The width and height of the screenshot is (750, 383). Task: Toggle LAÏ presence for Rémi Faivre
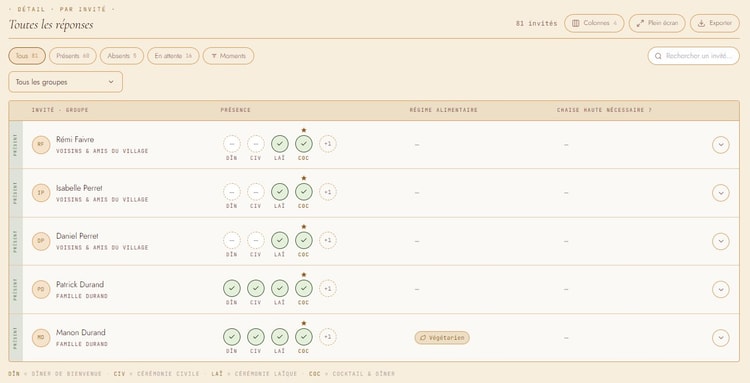pyautogui.click(x=280, y=144)
